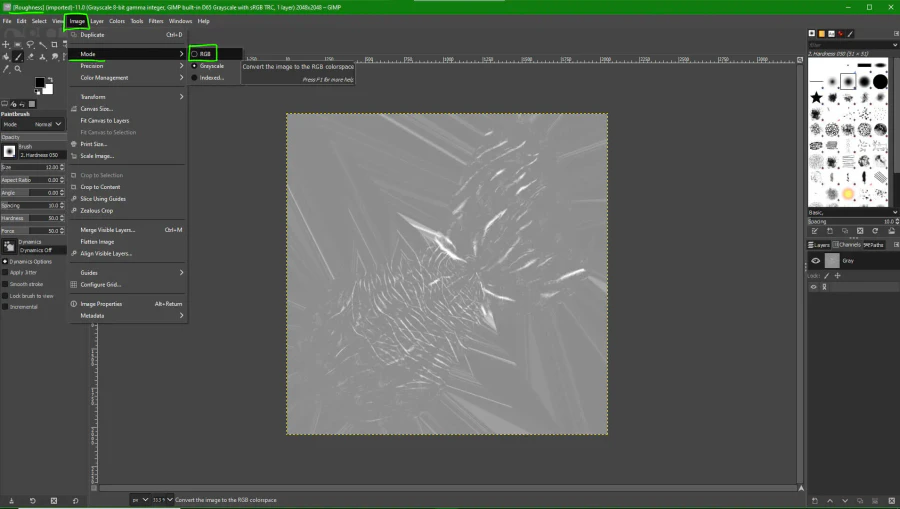
Task: Click the foreground black color swatch
Action: coord(41,83)
